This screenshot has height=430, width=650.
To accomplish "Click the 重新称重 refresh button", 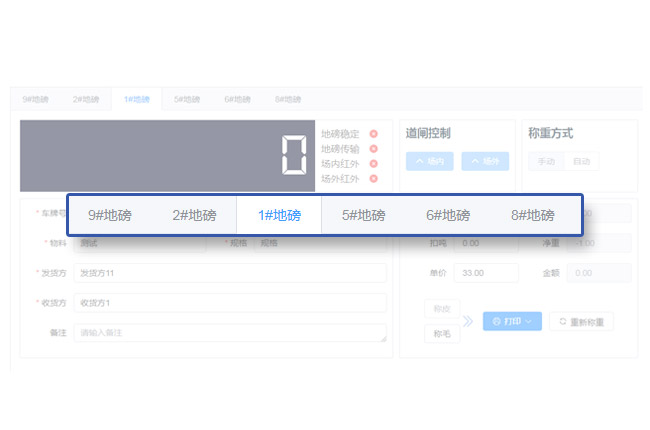I will coord(581,322).
